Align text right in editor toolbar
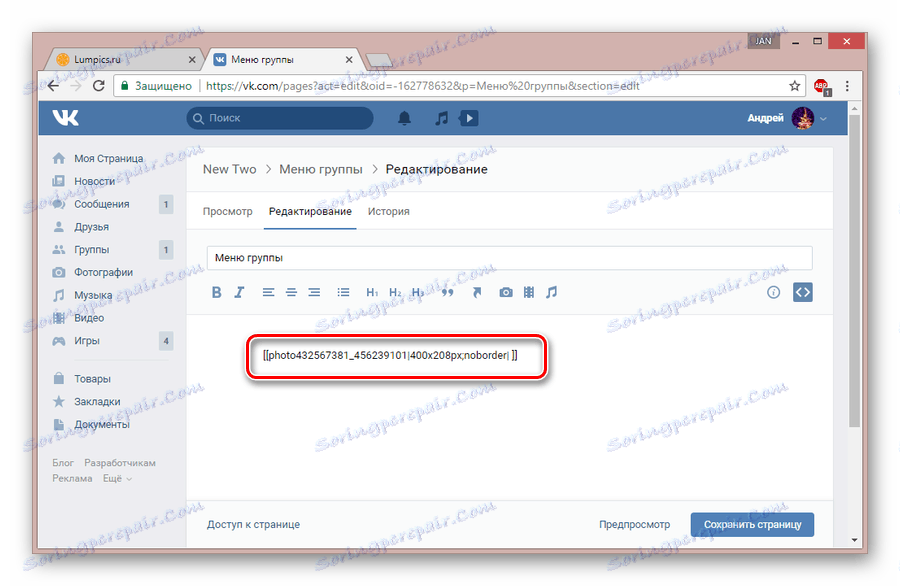This screenshot has height=586, width=900. 314,292
